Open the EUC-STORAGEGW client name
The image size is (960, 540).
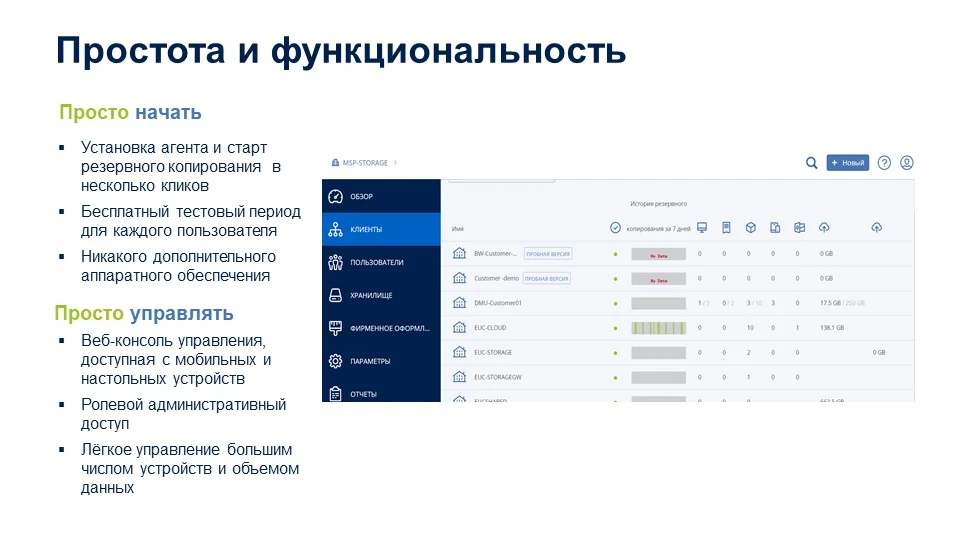pyautogui.click(x=498, y=377)
